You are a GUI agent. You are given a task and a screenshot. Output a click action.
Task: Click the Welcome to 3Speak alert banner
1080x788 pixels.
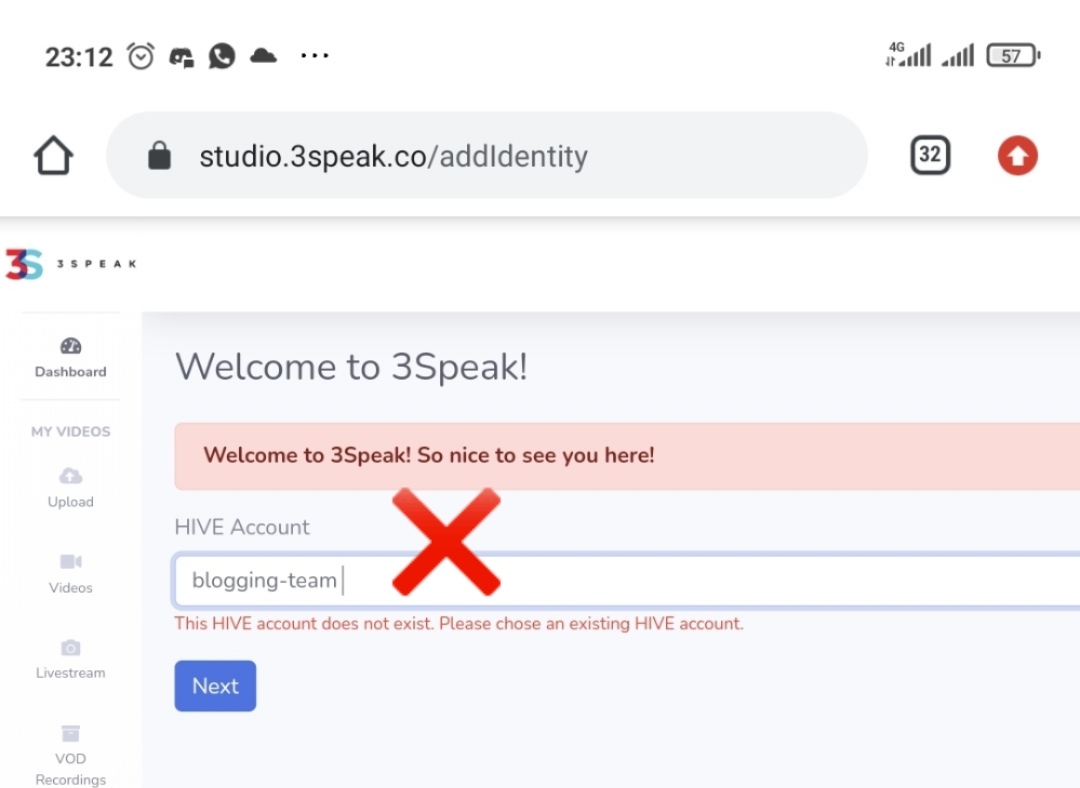(x=627, y=456)
